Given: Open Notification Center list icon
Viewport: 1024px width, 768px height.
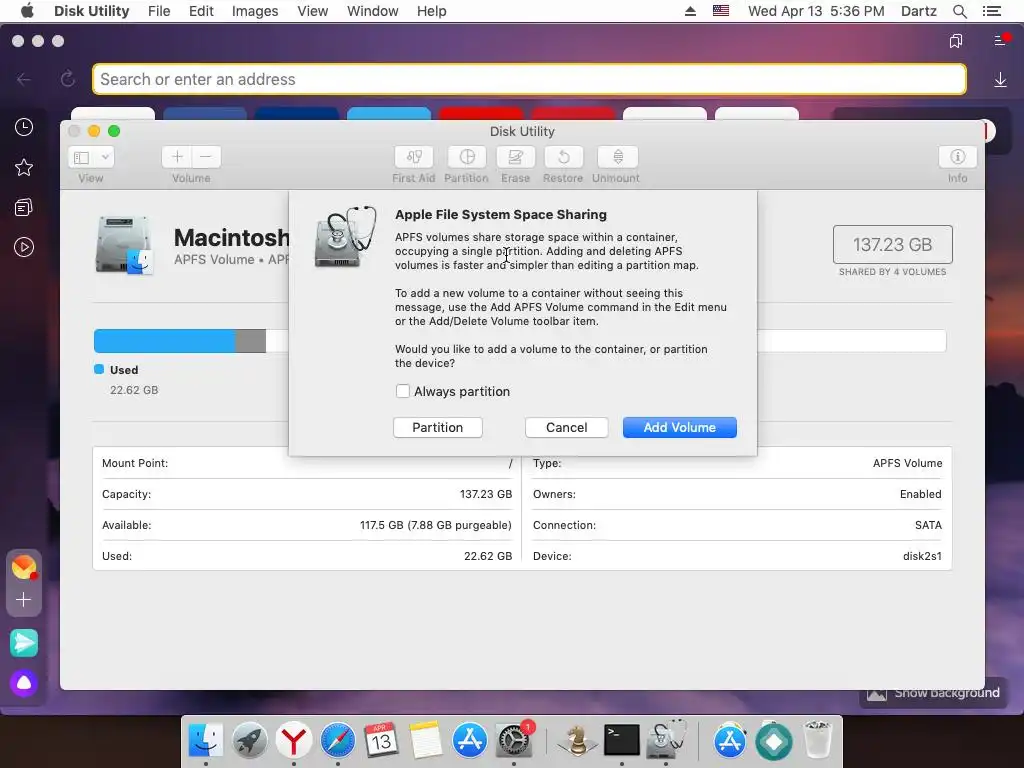Looking at the screenshot, I should (992, 11).
